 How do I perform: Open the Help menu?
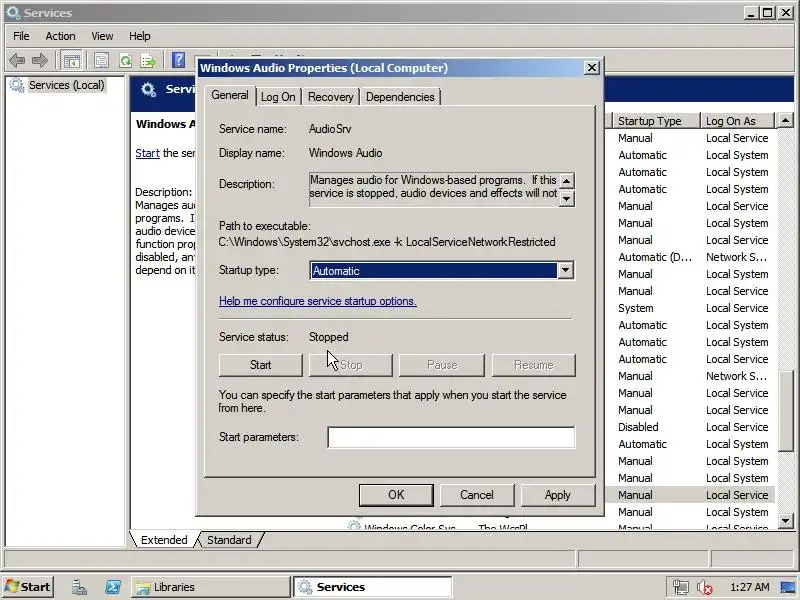point(139,36)
